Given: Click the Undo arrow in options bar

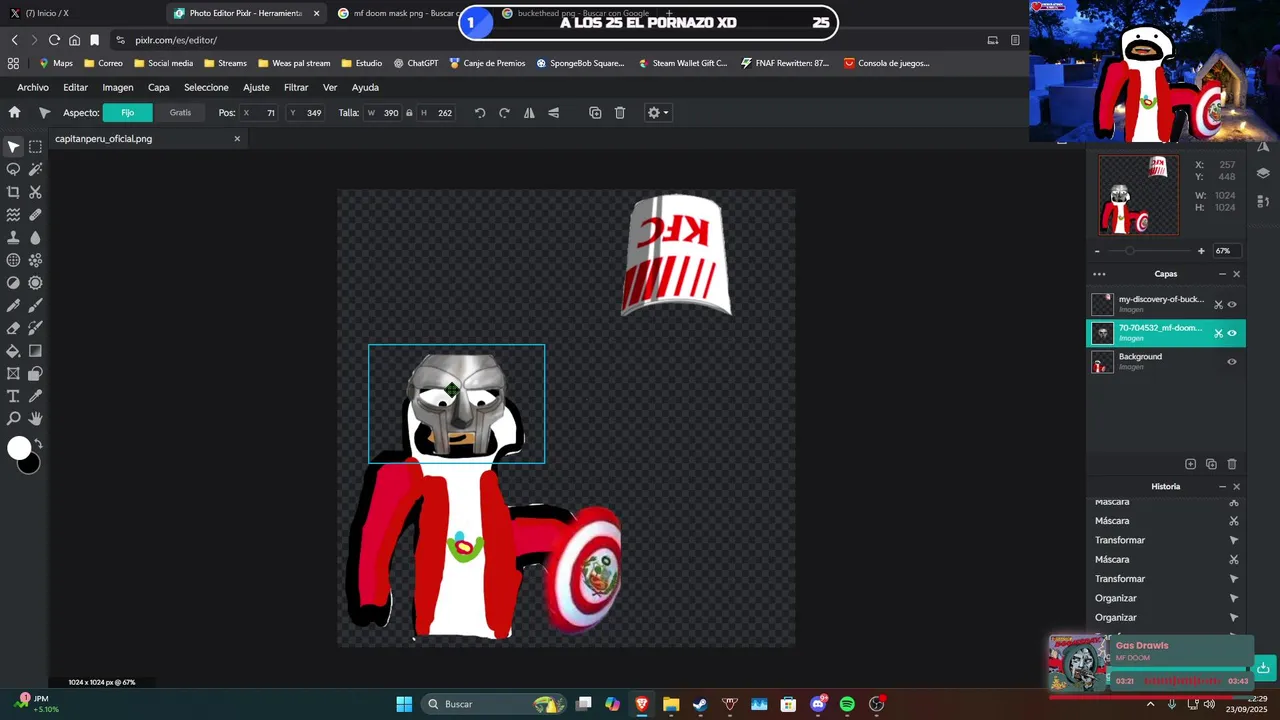Looking at the screenshot, I should [480, 113].
